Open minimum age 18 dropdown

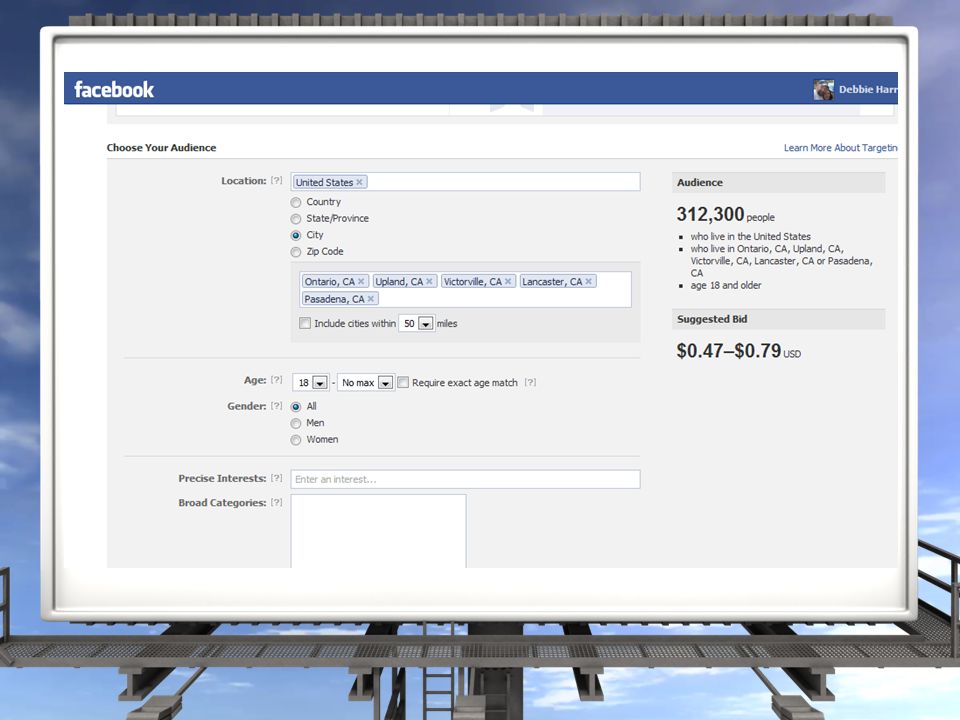311,383
